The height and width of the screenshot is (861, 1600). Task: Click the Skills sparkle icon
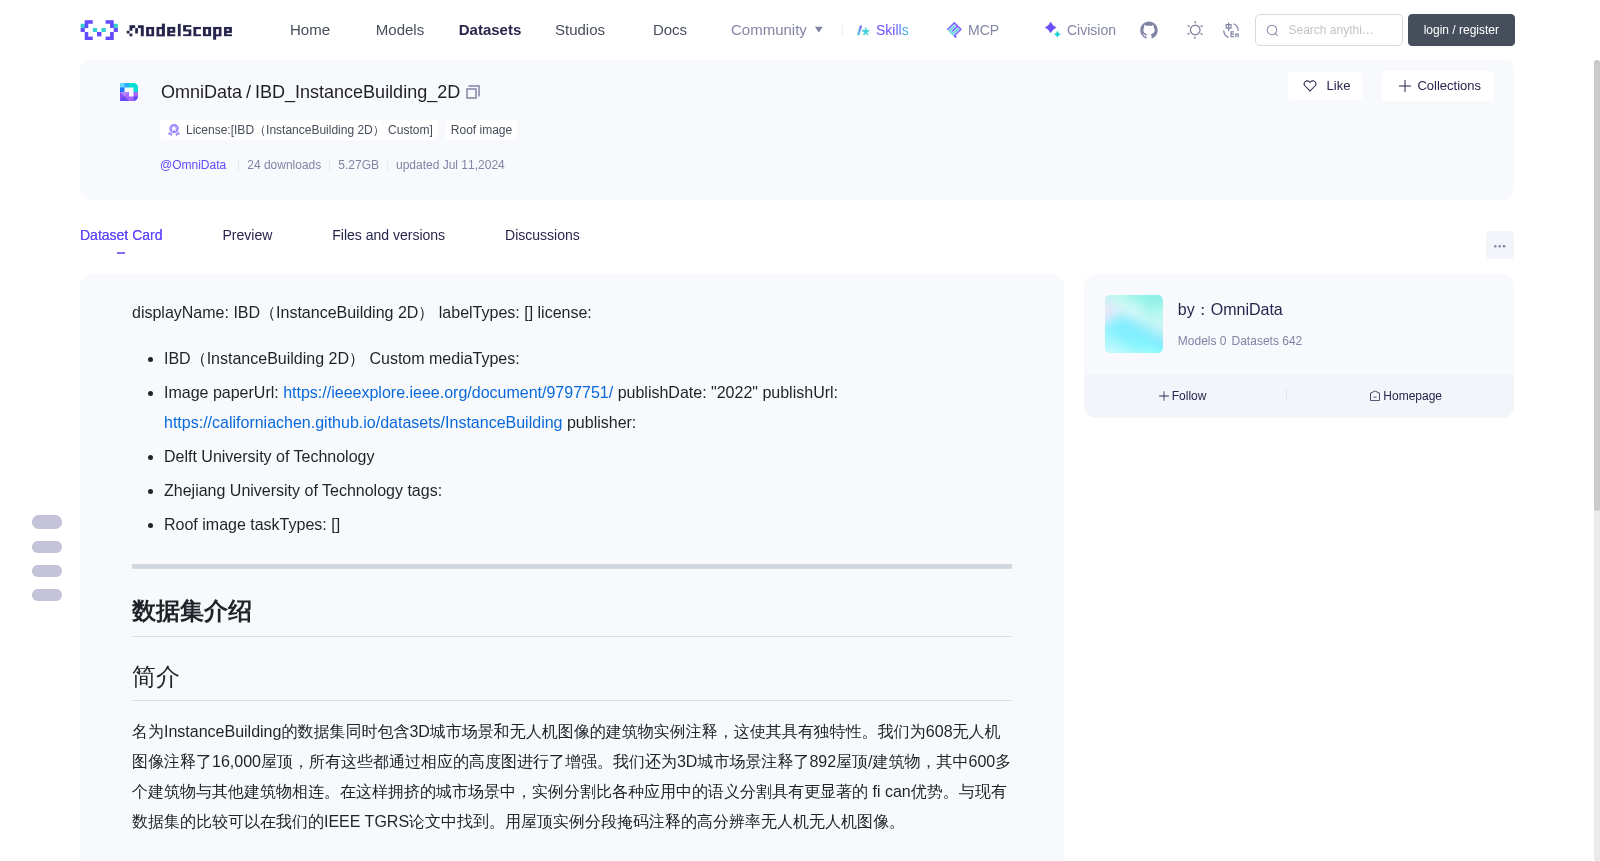point(863,30)
